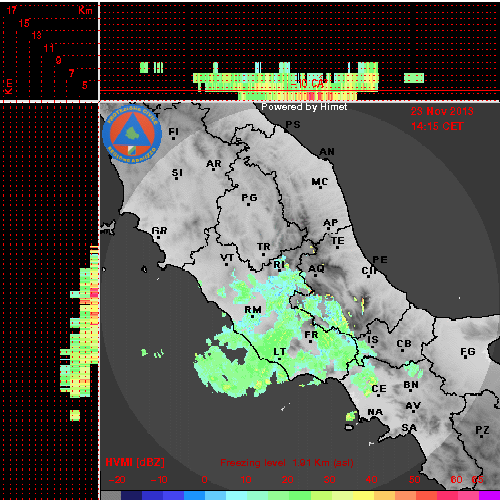This screenshot has height=500, width=500.
Task: Click the SA city label
Action: 409,427
